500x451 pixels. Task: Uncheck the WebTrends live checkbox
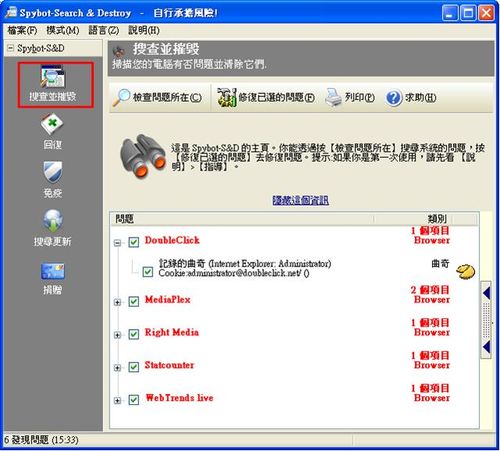click(134, 400)
